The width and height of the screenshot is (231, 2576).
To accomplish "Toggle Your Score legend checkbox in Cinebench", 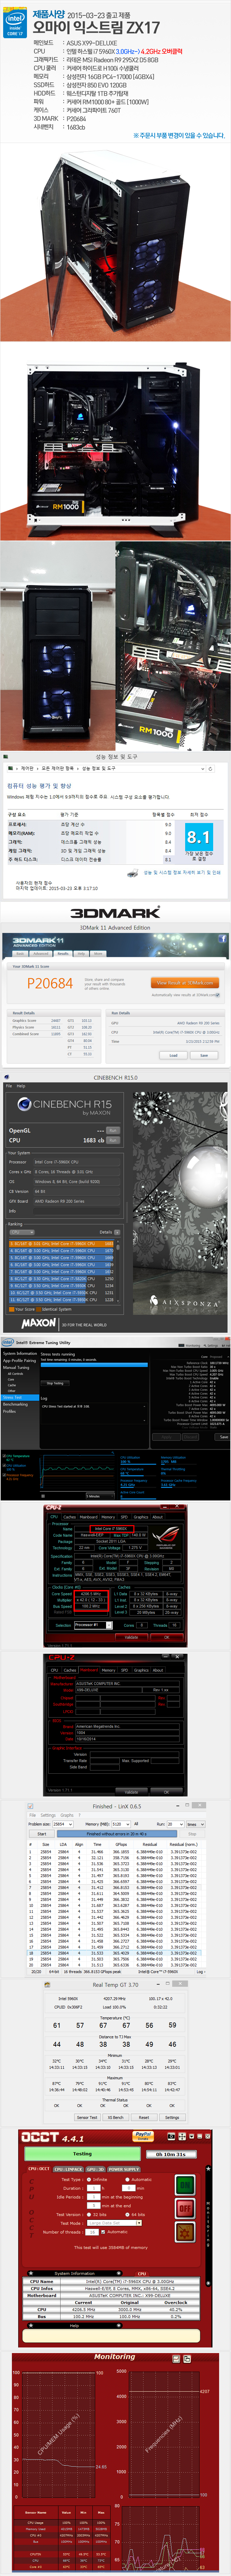I will 12,1309.
